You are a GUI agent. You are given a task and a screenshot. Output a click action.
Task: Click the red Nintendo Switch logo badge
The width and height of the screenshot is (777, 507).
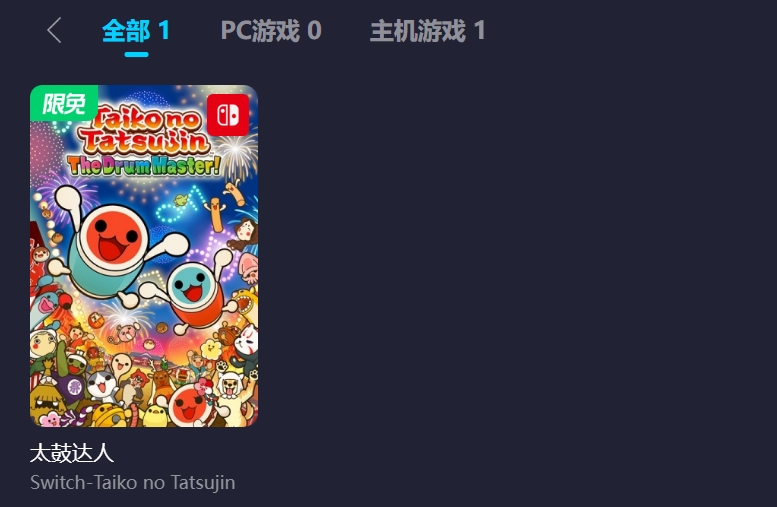228,115
